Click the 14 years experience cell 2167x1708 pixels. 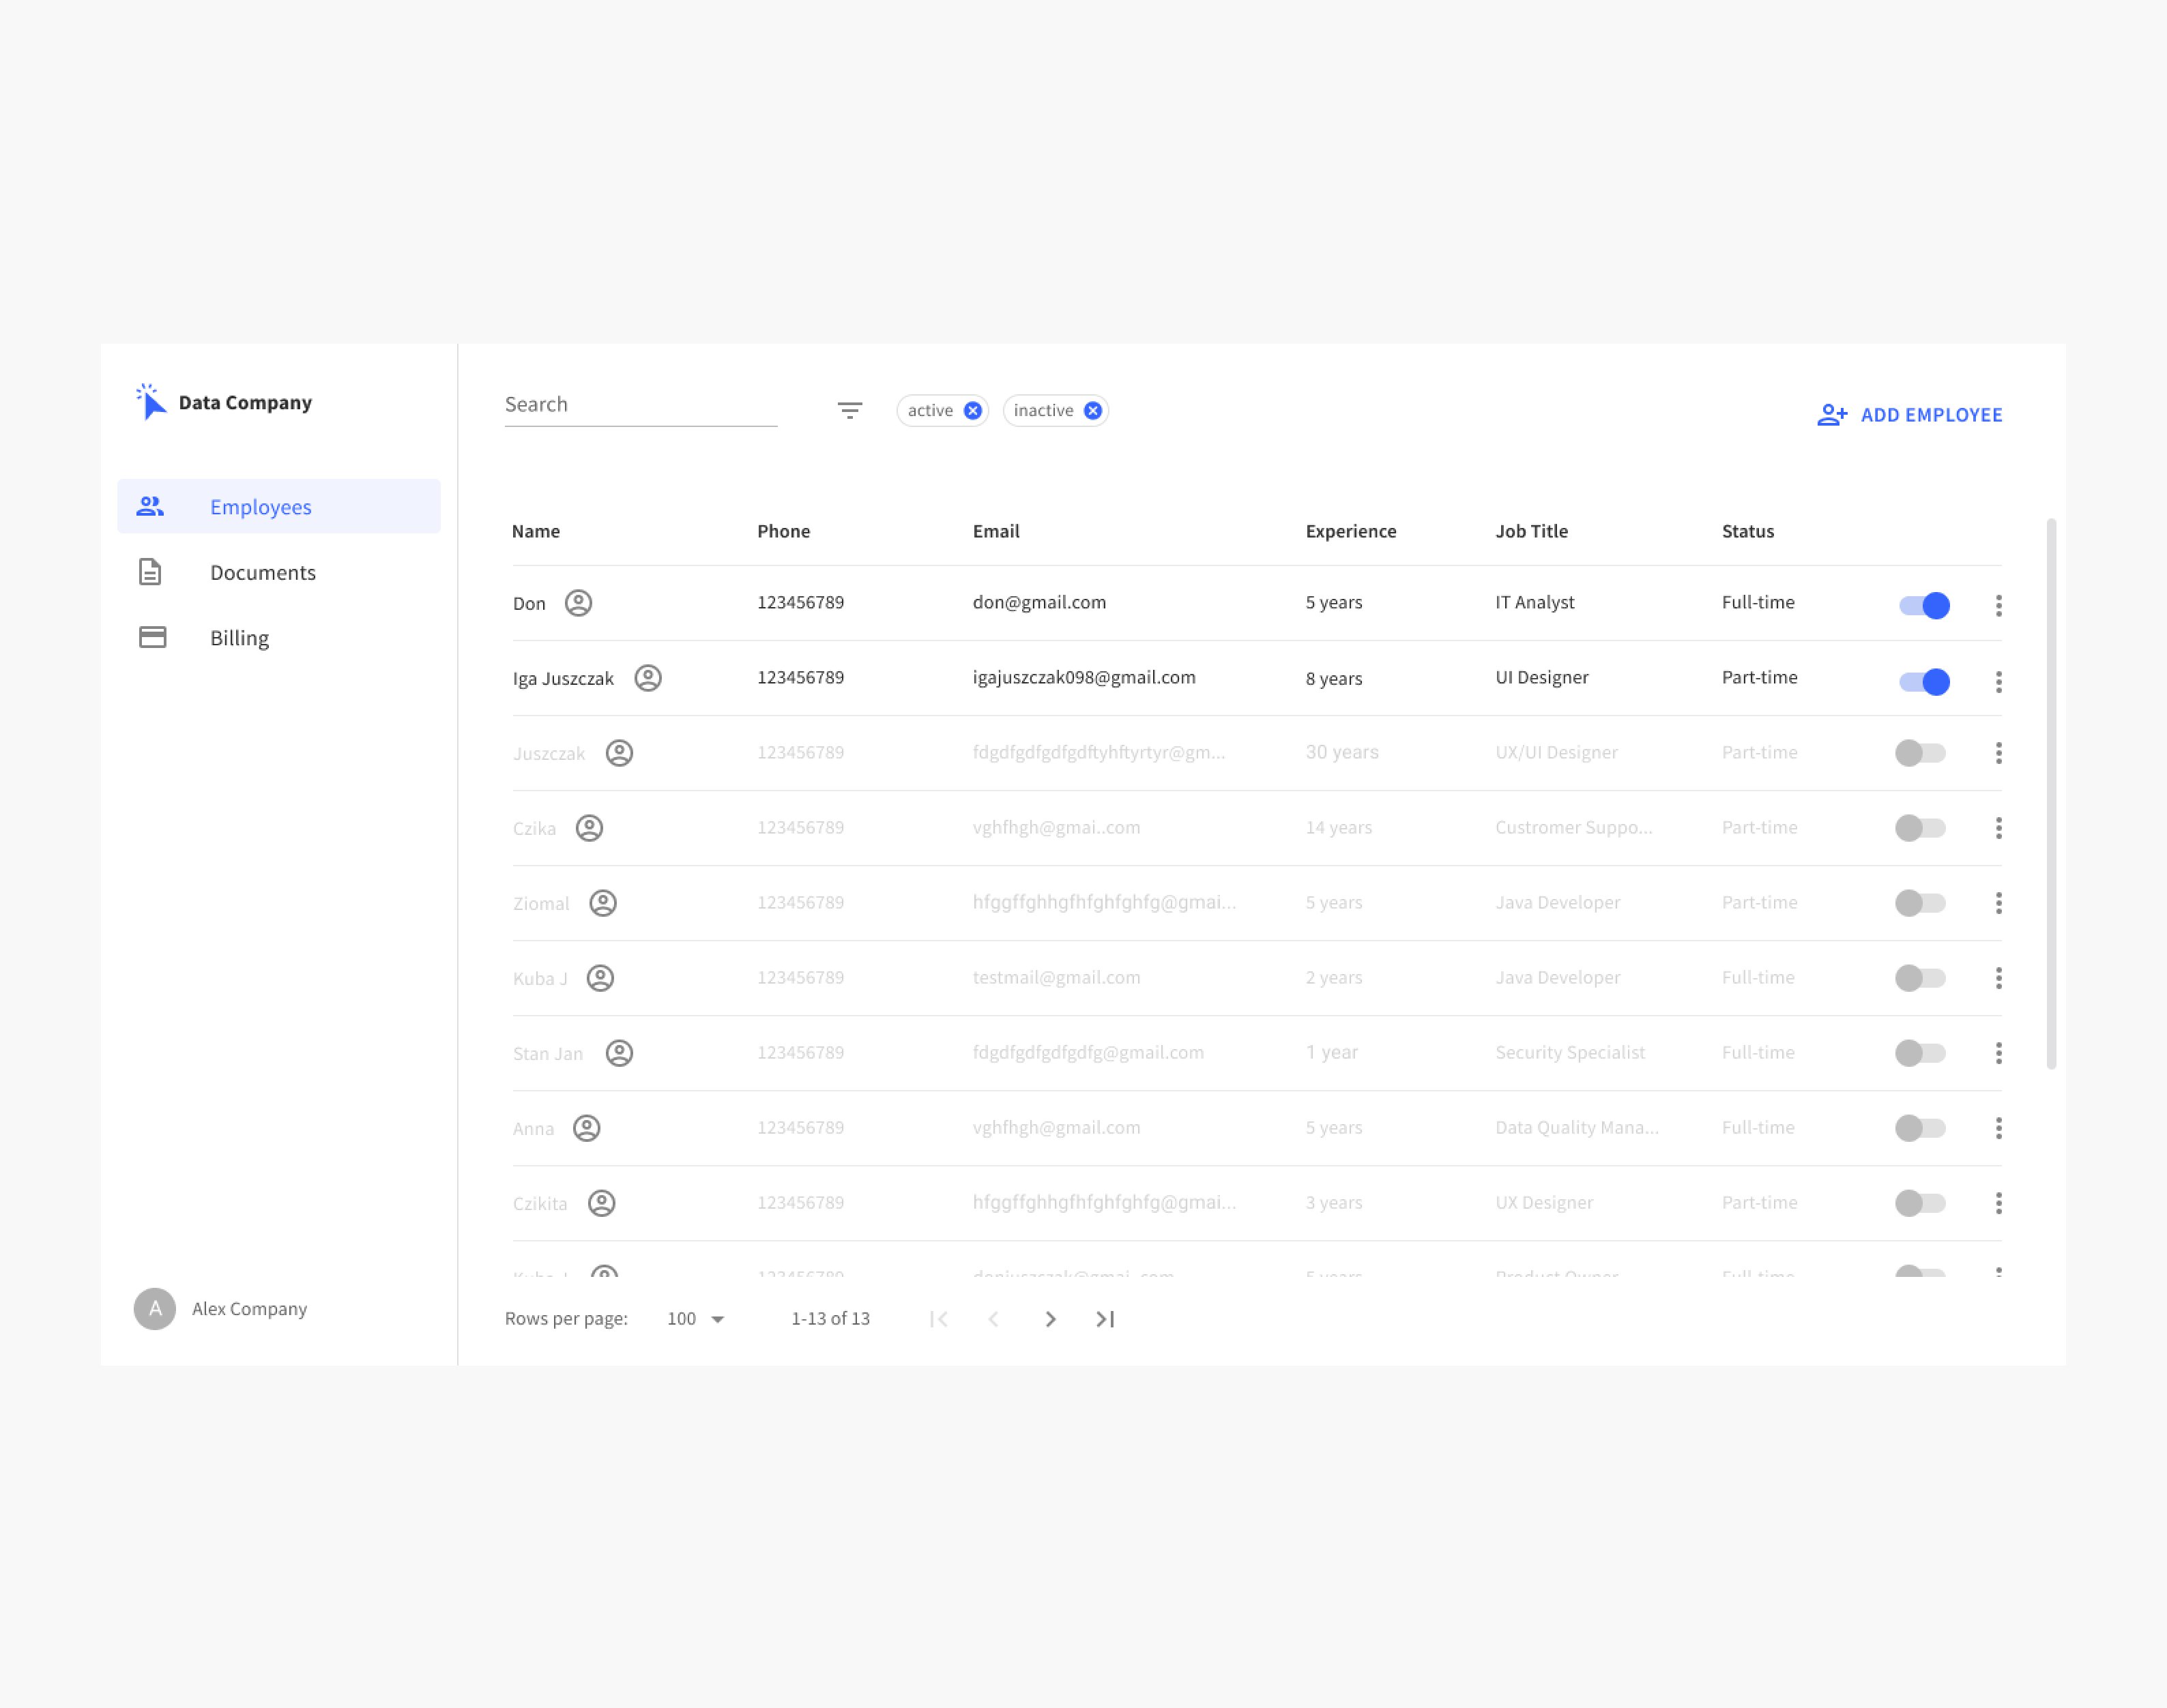1338,827
